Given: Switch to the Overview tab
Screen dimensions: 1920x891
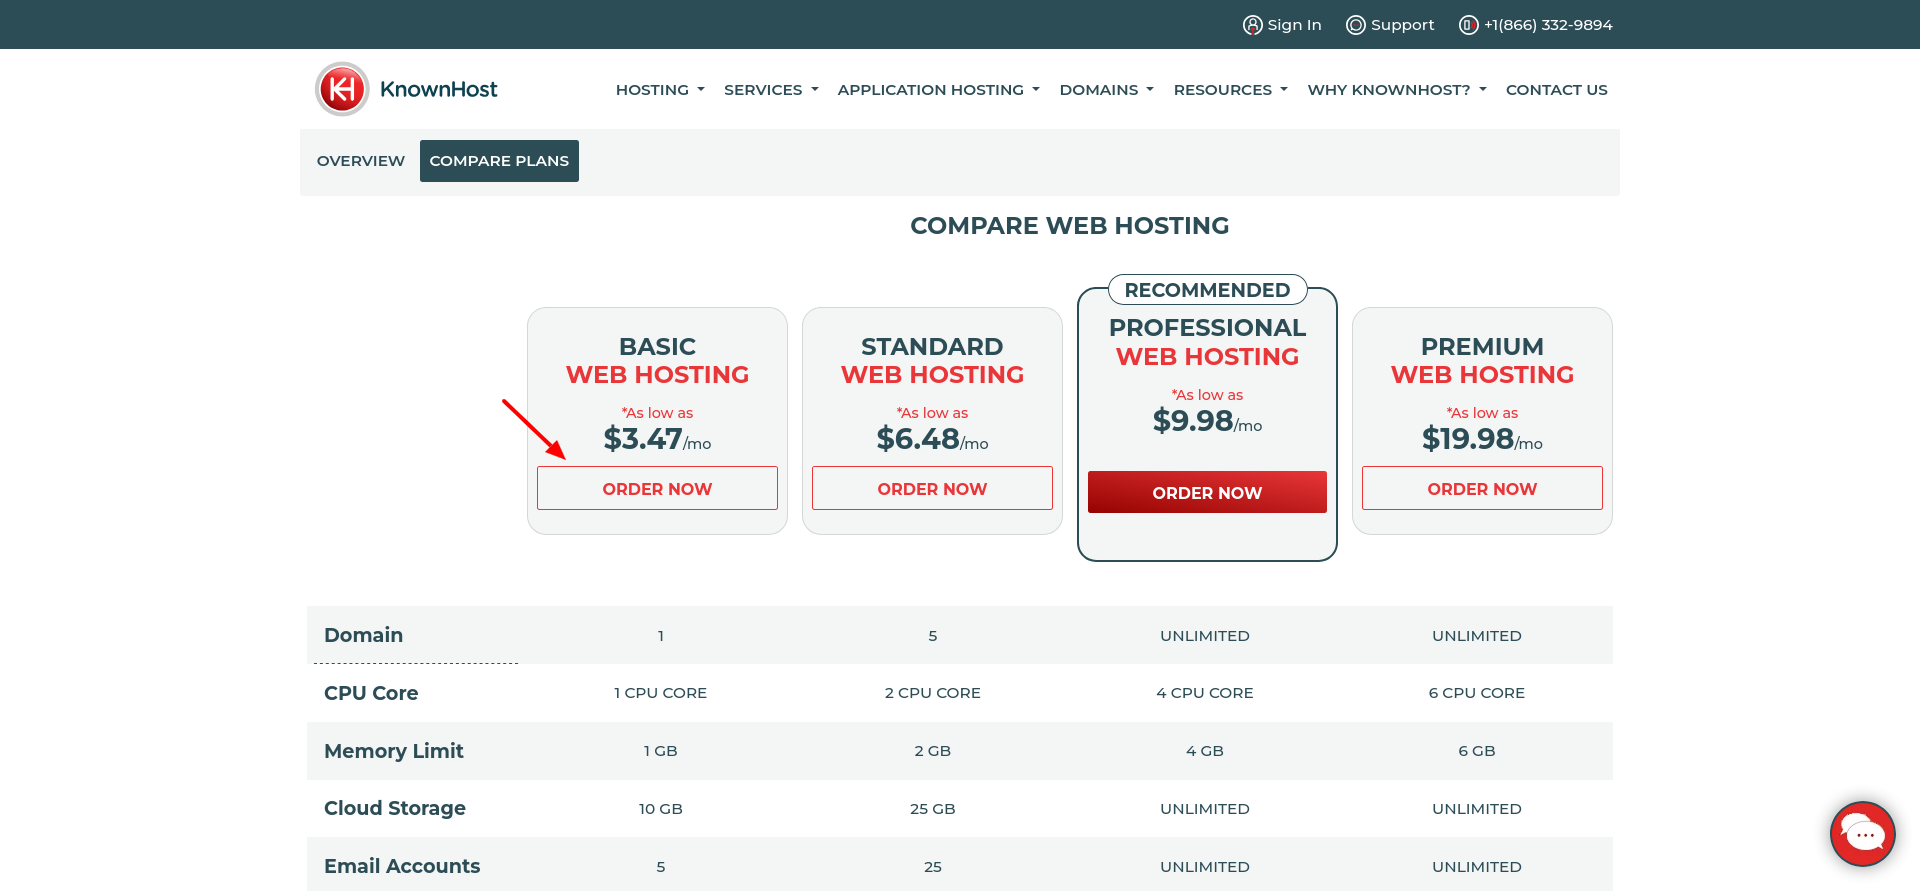Looking at the screenshot, I should pyautogui.click(x=361, y=161).
